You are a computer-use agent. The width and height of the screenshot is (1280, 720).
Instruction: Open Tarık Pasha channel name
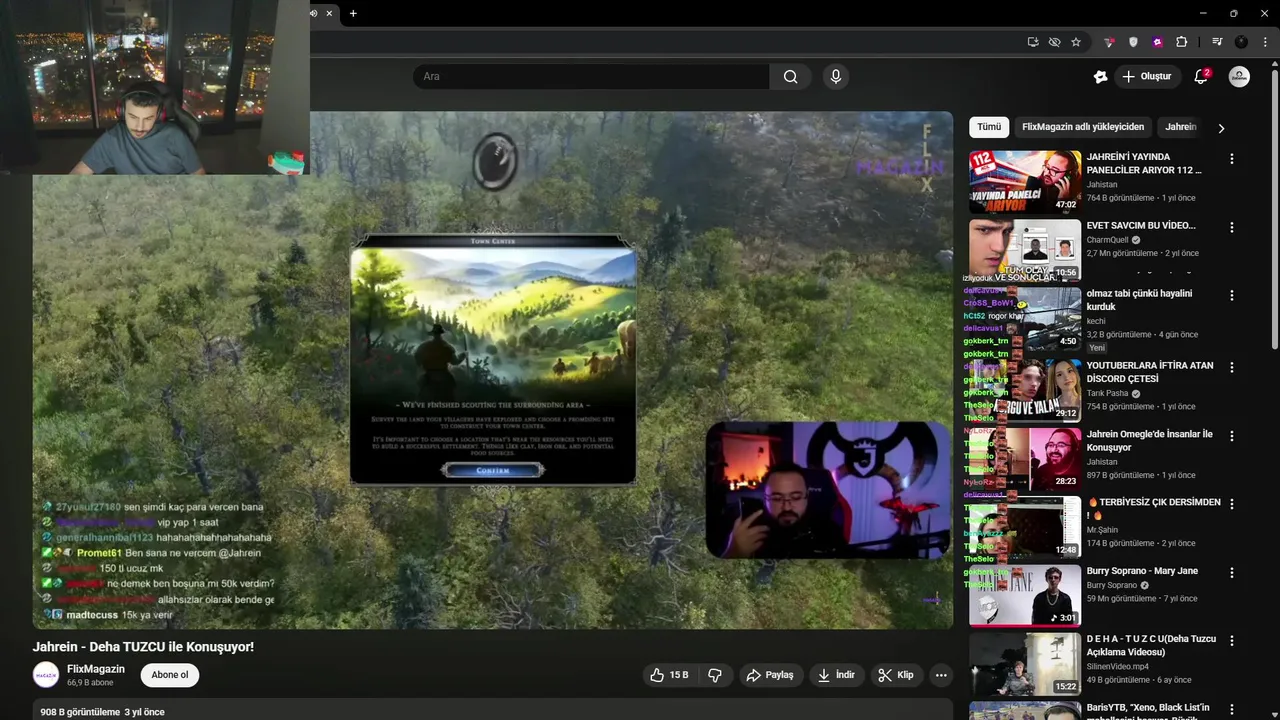click(1108, 394)
